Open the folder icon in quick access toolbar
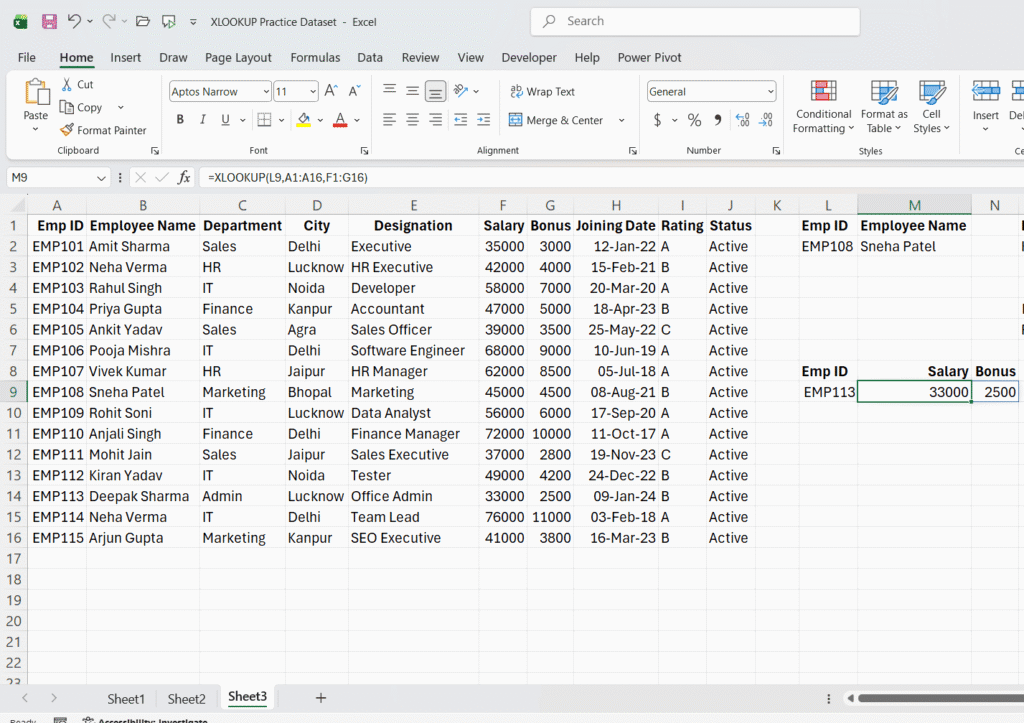Viewport: 1024px width, 723px height. tap(142, 21)
